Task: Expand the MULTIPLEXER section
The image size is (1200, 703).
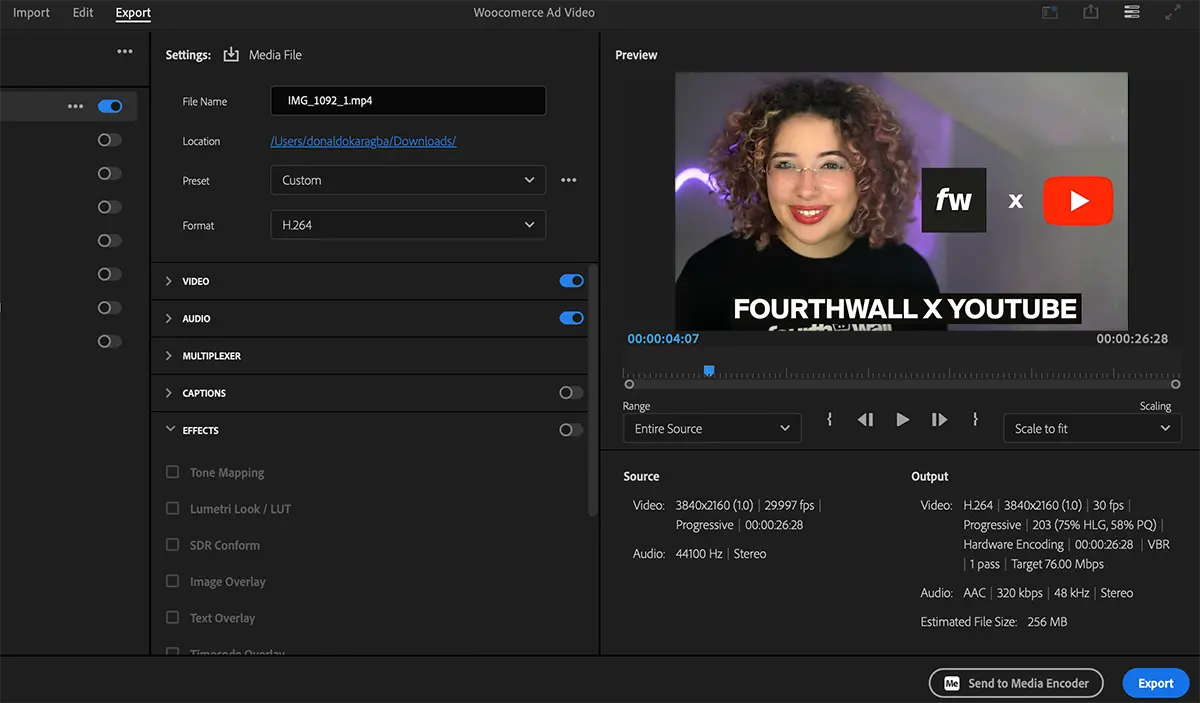Action: tap(211, 356)
